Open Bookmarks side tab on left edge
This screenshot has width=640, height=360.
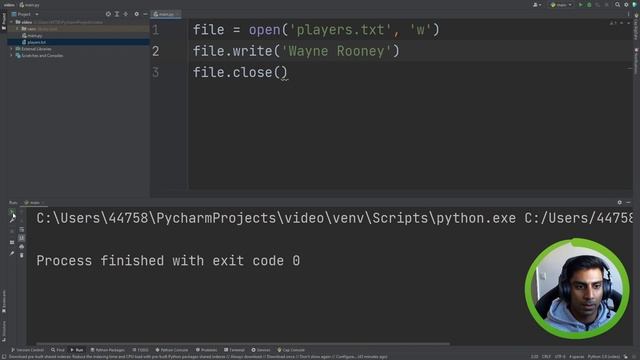(4, 301)
